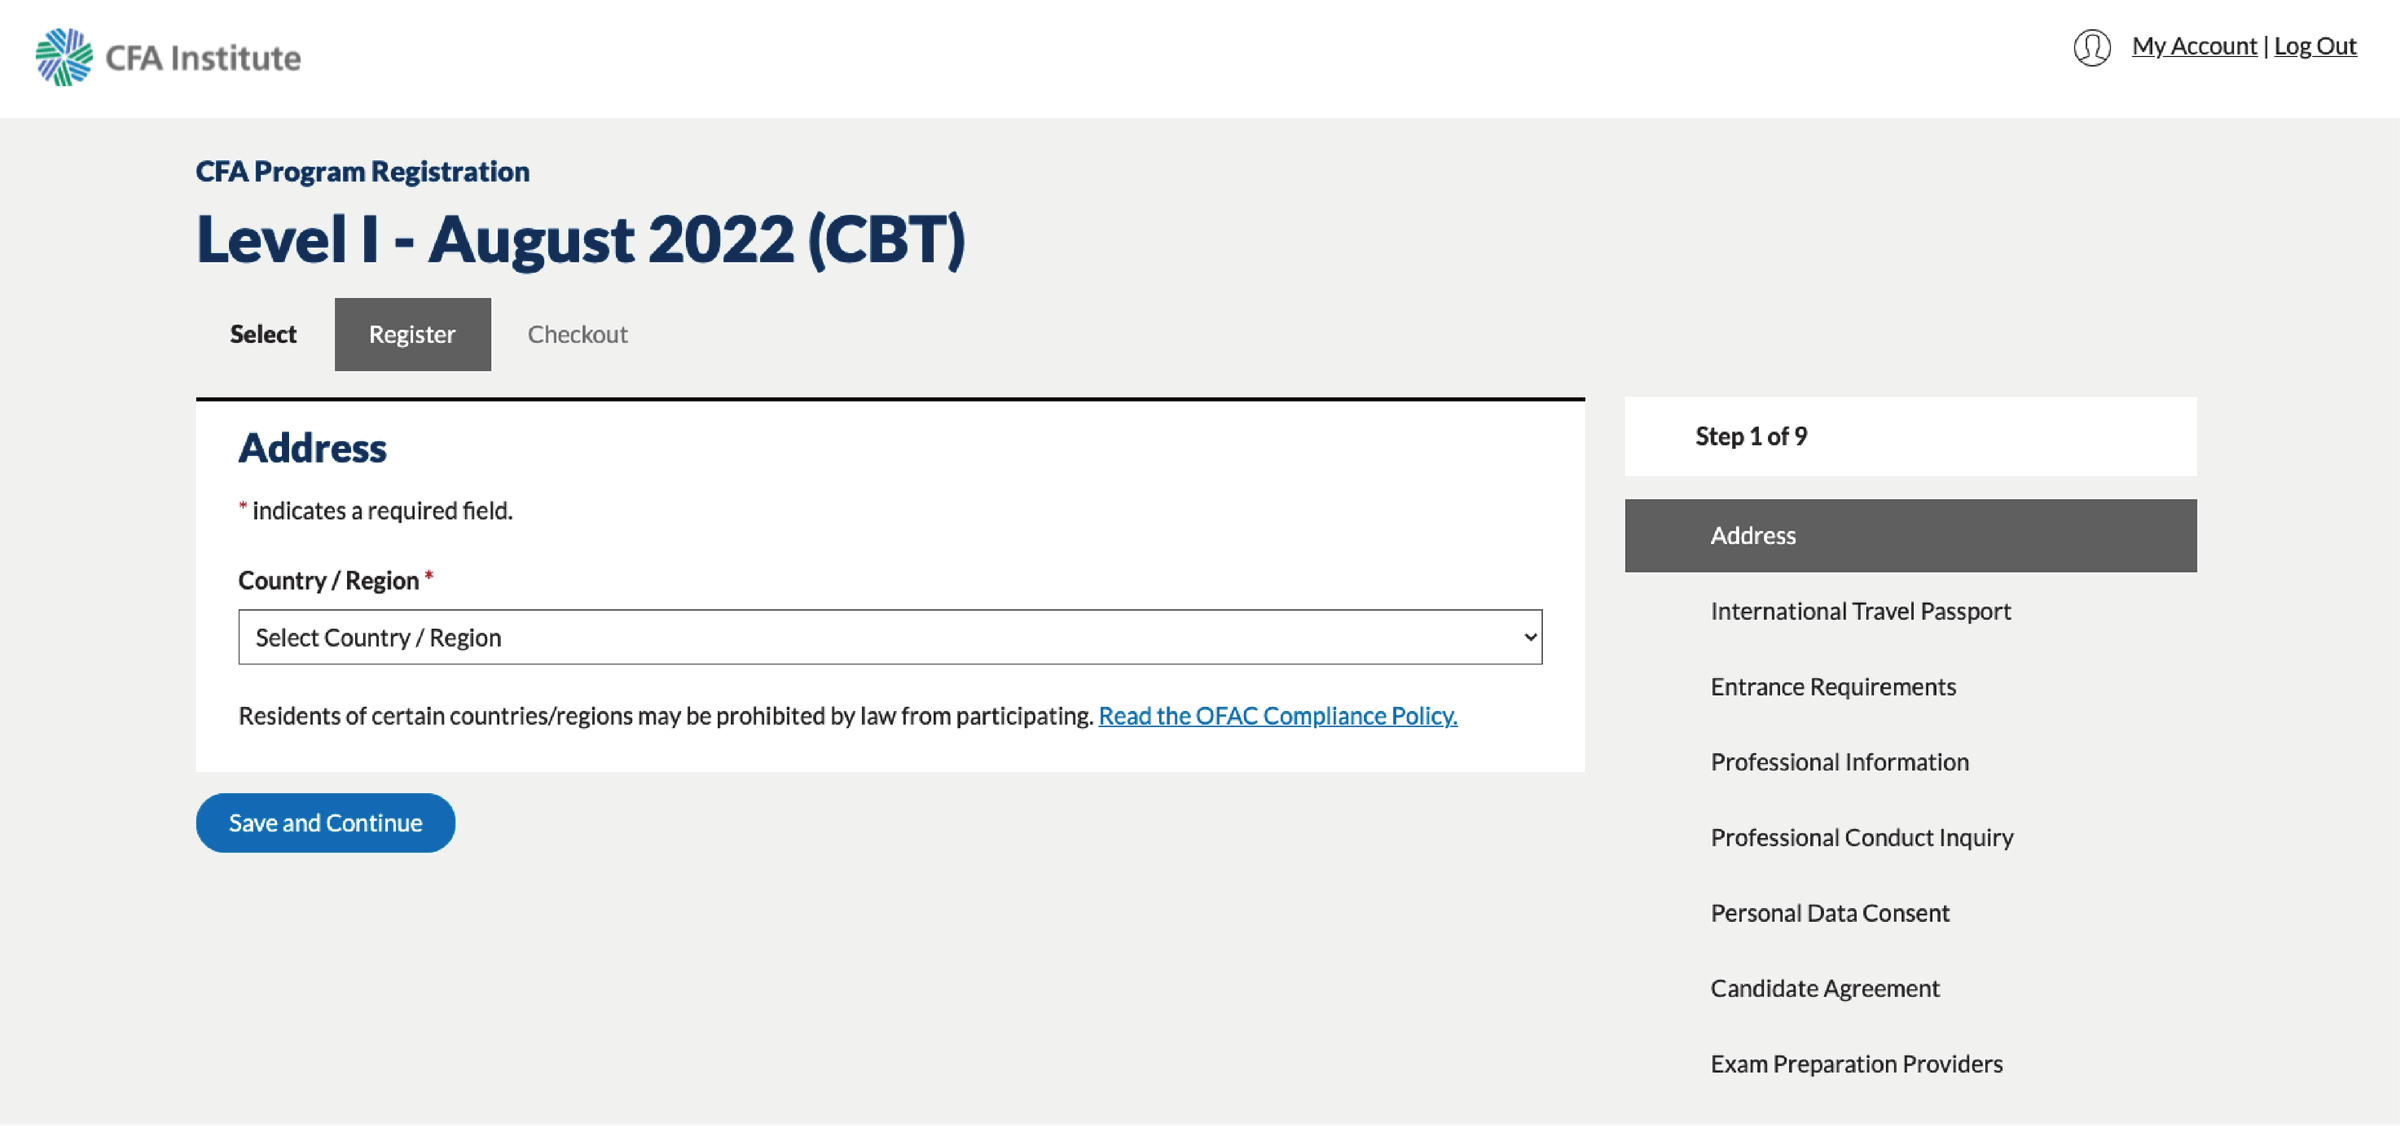Go to International Travel Passport step
Image resolution: width=2400 pixels, height=1126 pixels.
tap(1860, 611)
